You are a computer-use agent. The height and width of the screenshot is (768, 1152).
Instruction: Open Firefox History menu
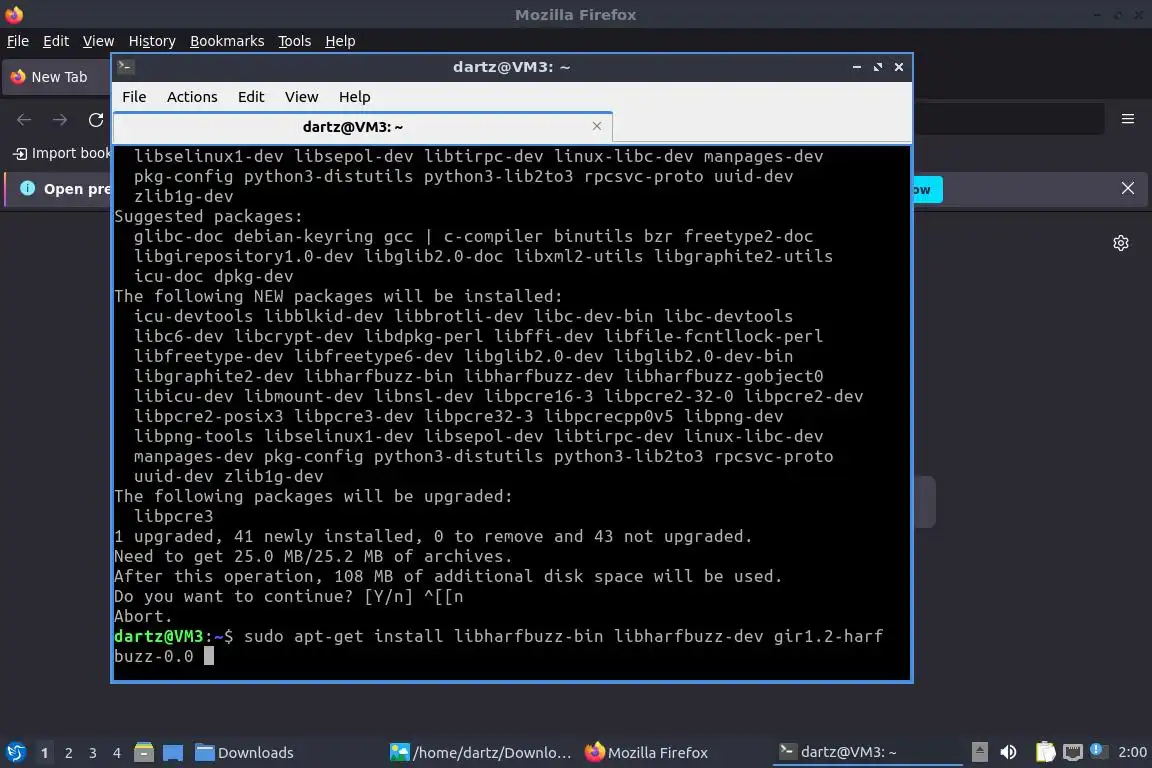(x=152, y=41)
